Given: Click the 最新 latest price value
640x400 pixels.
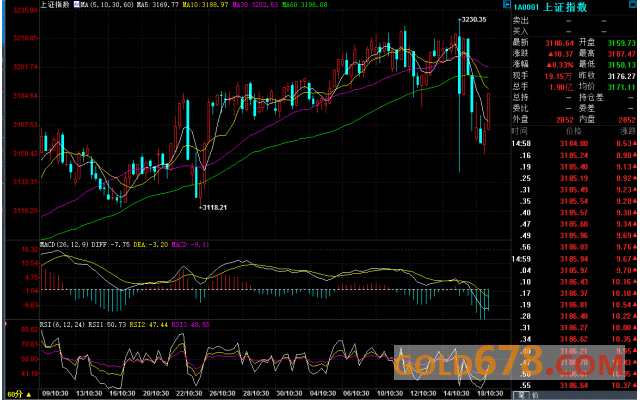Looking at the screenshot, I should click(560, 42).
